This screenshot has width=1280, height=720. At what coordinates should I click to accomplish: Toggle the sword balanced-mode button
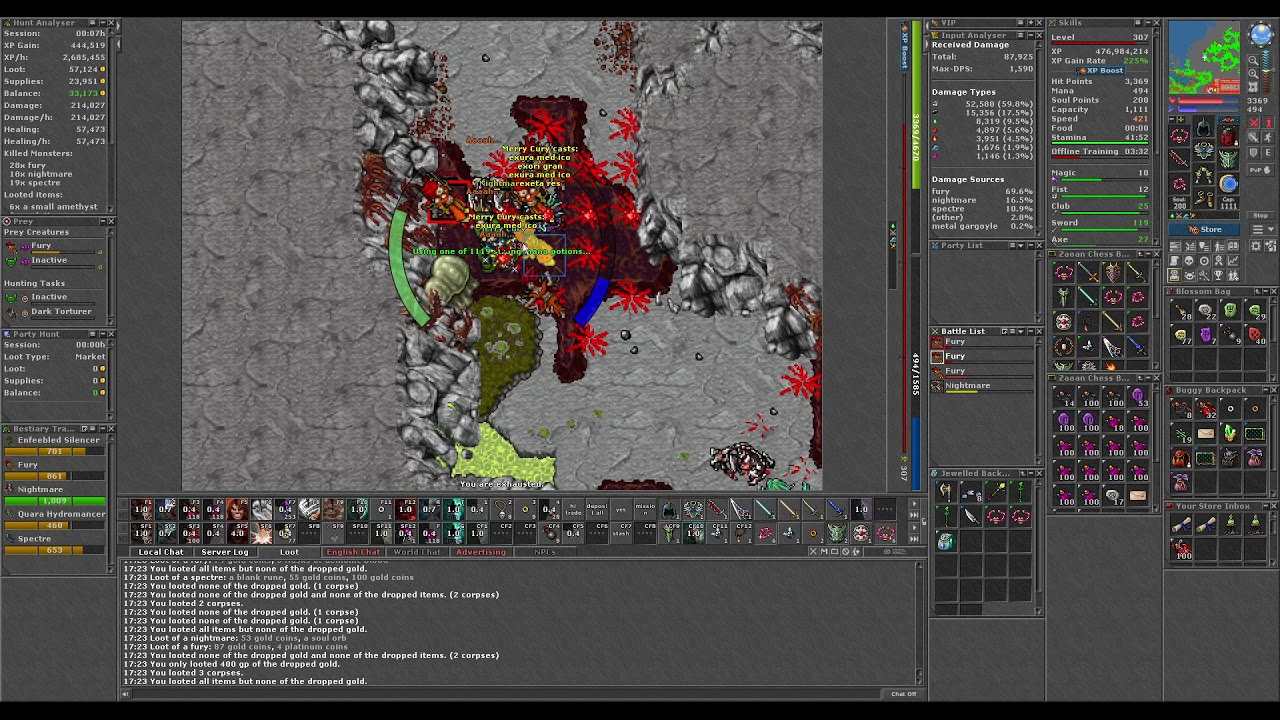tap(1254, 137)
